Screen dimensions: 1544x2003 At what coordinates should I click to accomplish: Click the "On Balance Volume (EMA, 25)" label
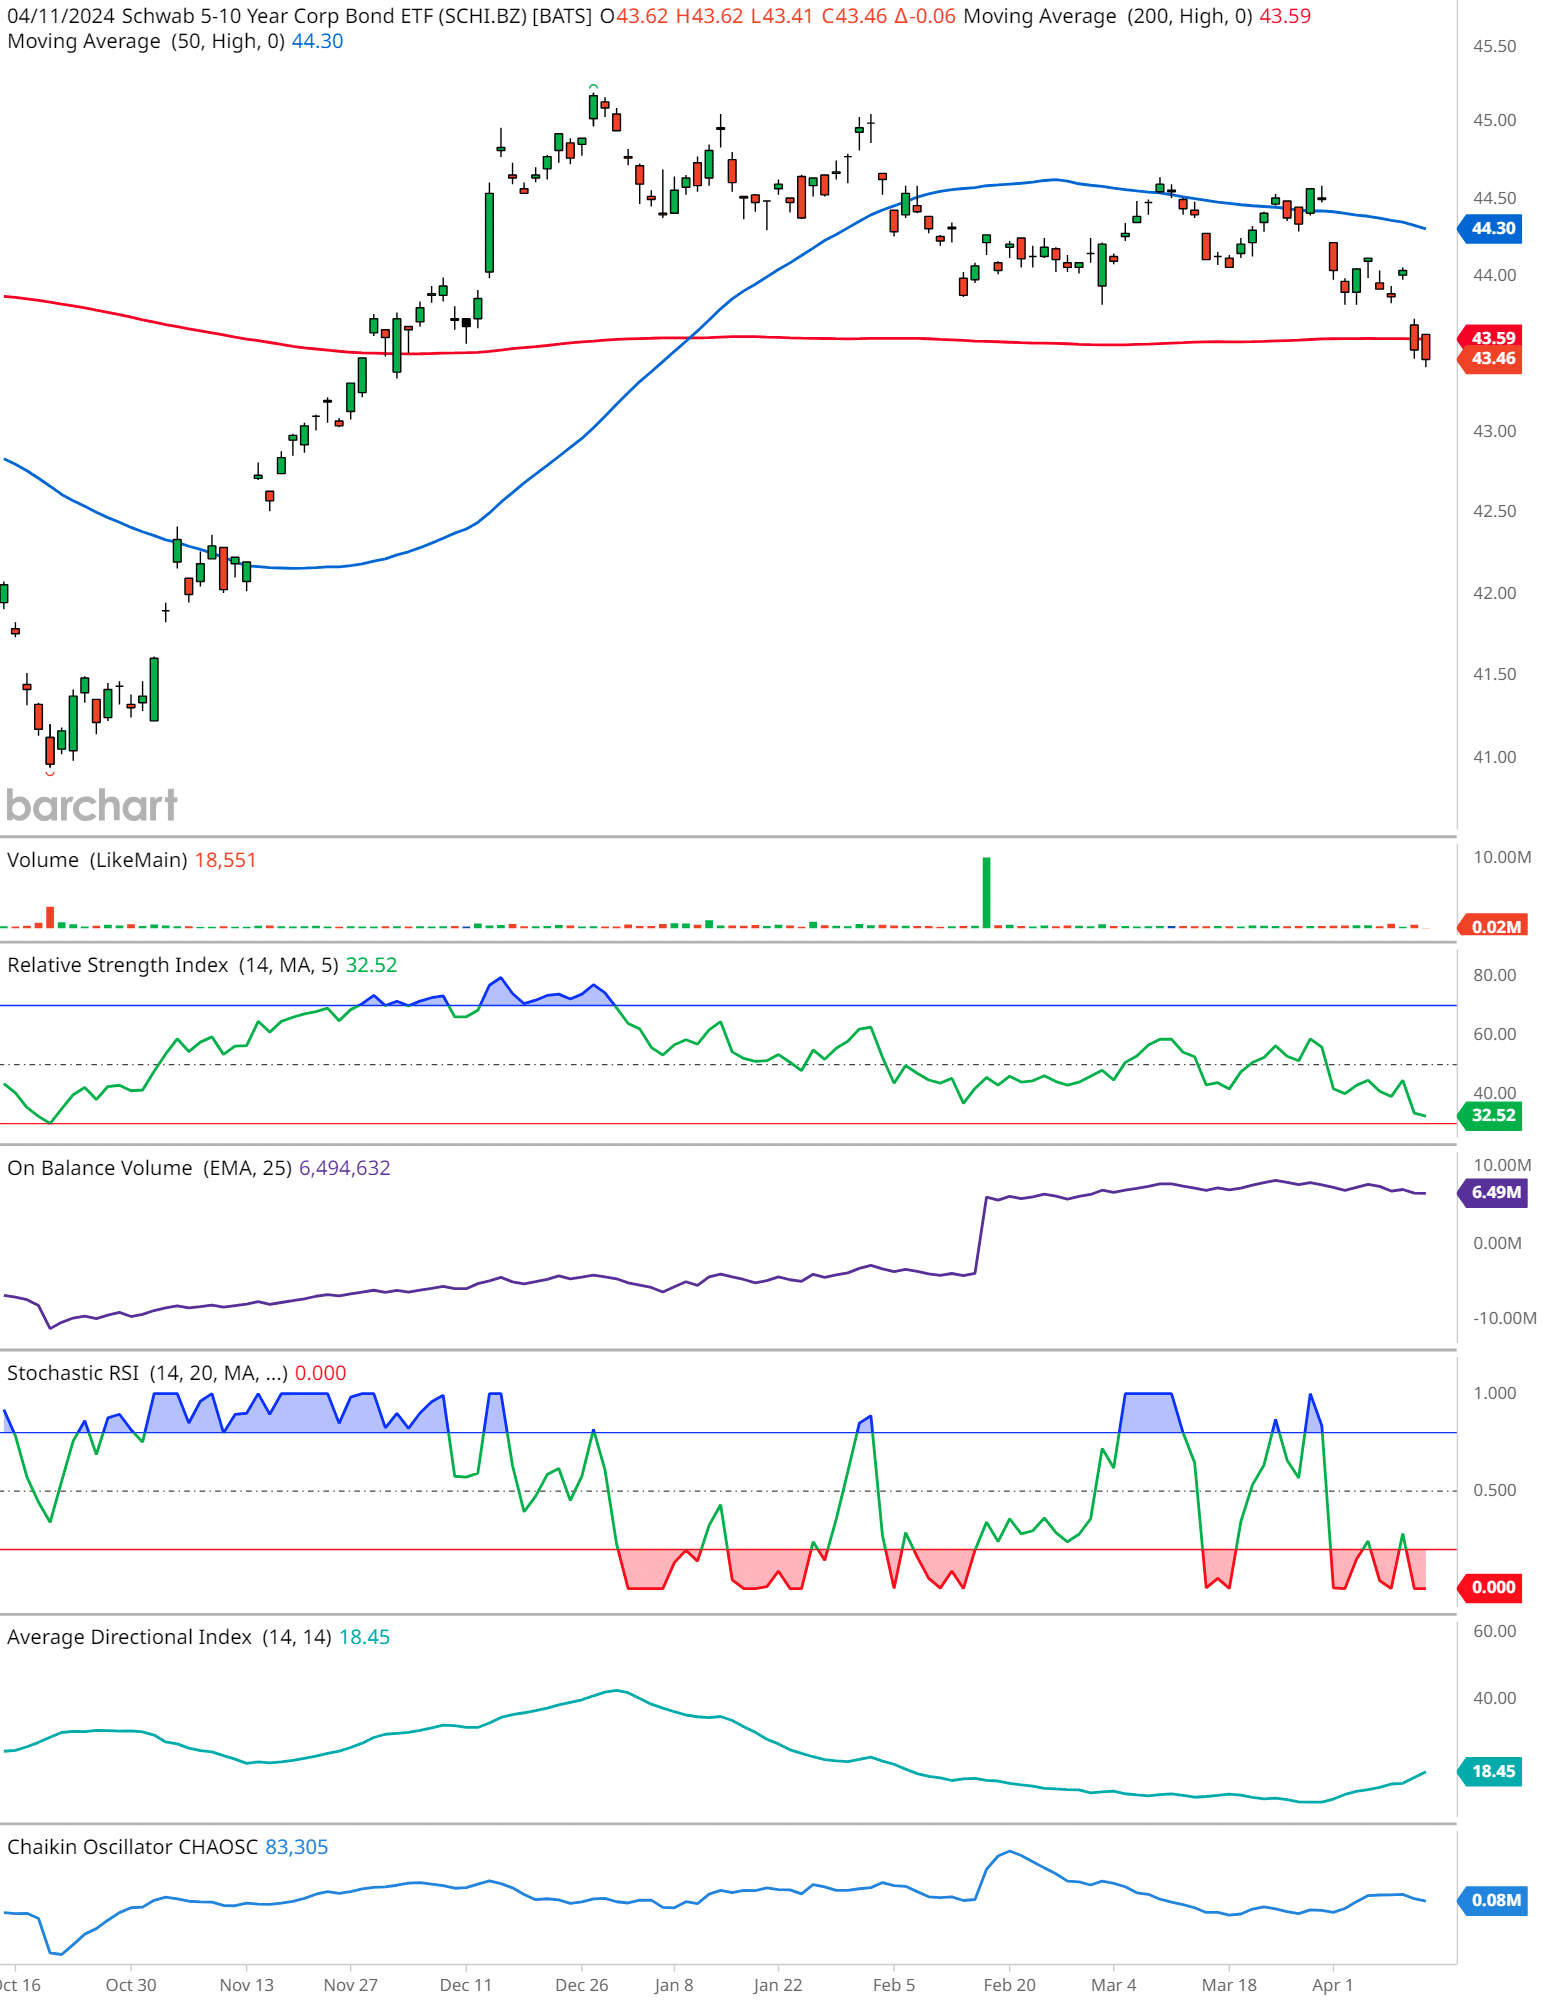pyautogui.click(x=149, y=1168)
